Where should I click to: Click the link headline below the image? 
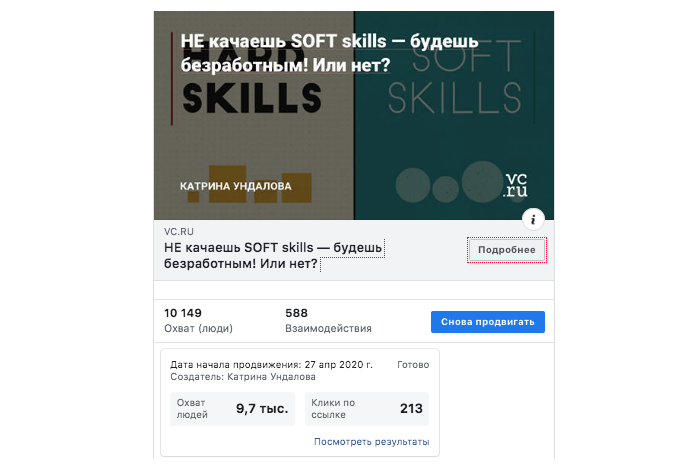click(x=273, y=256)
